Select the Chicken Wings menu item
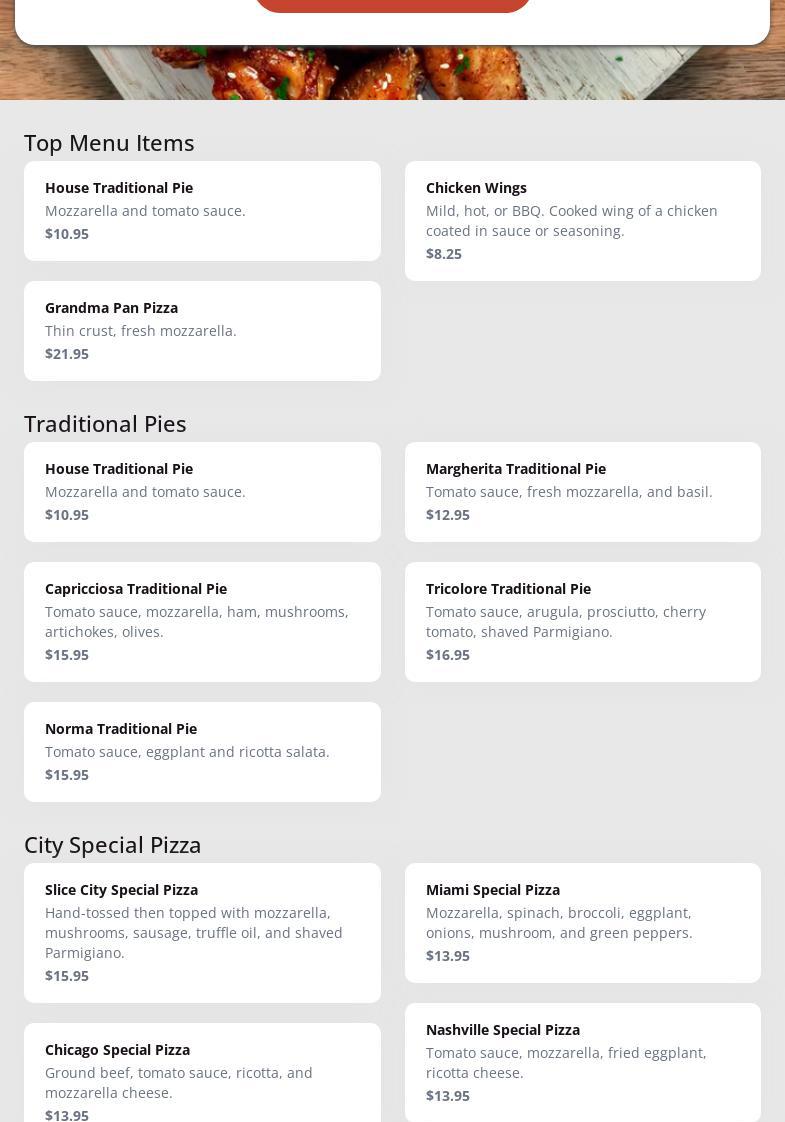 582,220
